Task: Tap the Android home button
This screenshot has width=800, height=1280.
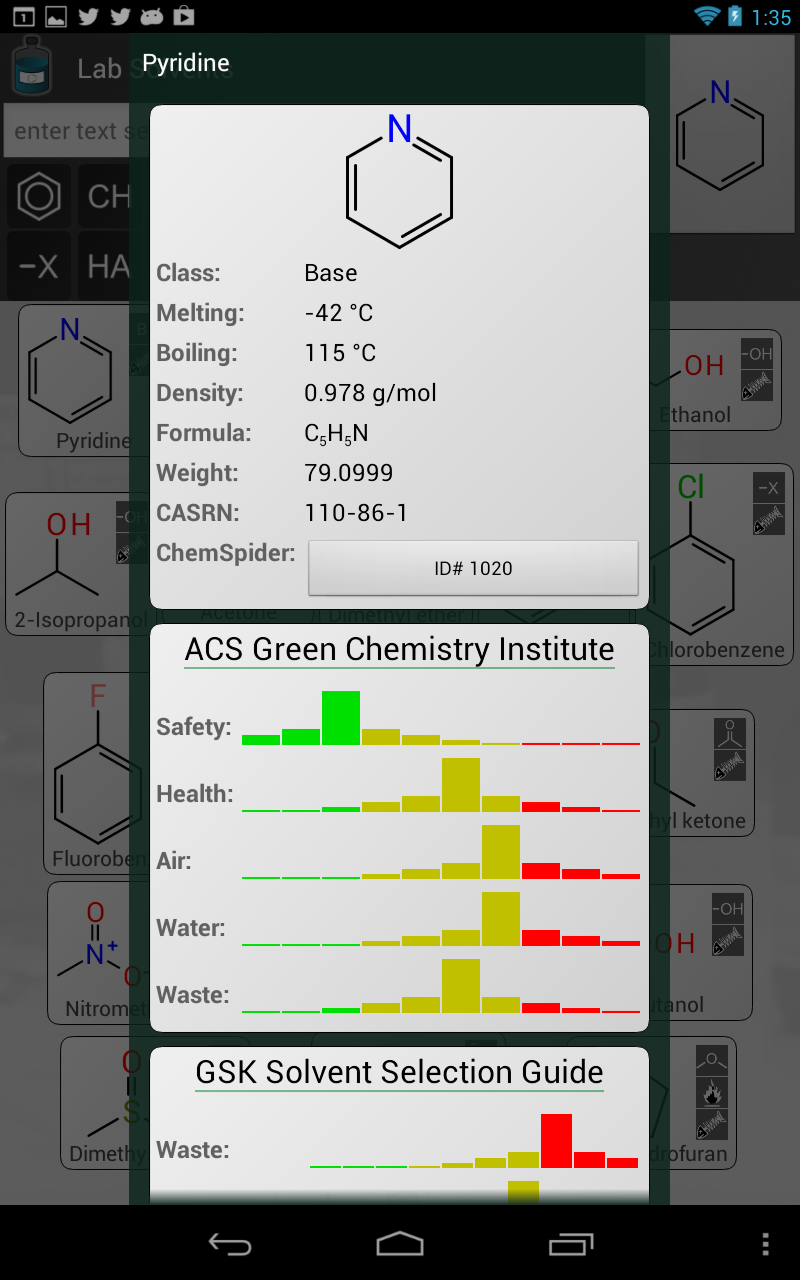Action: (399, 1243)
